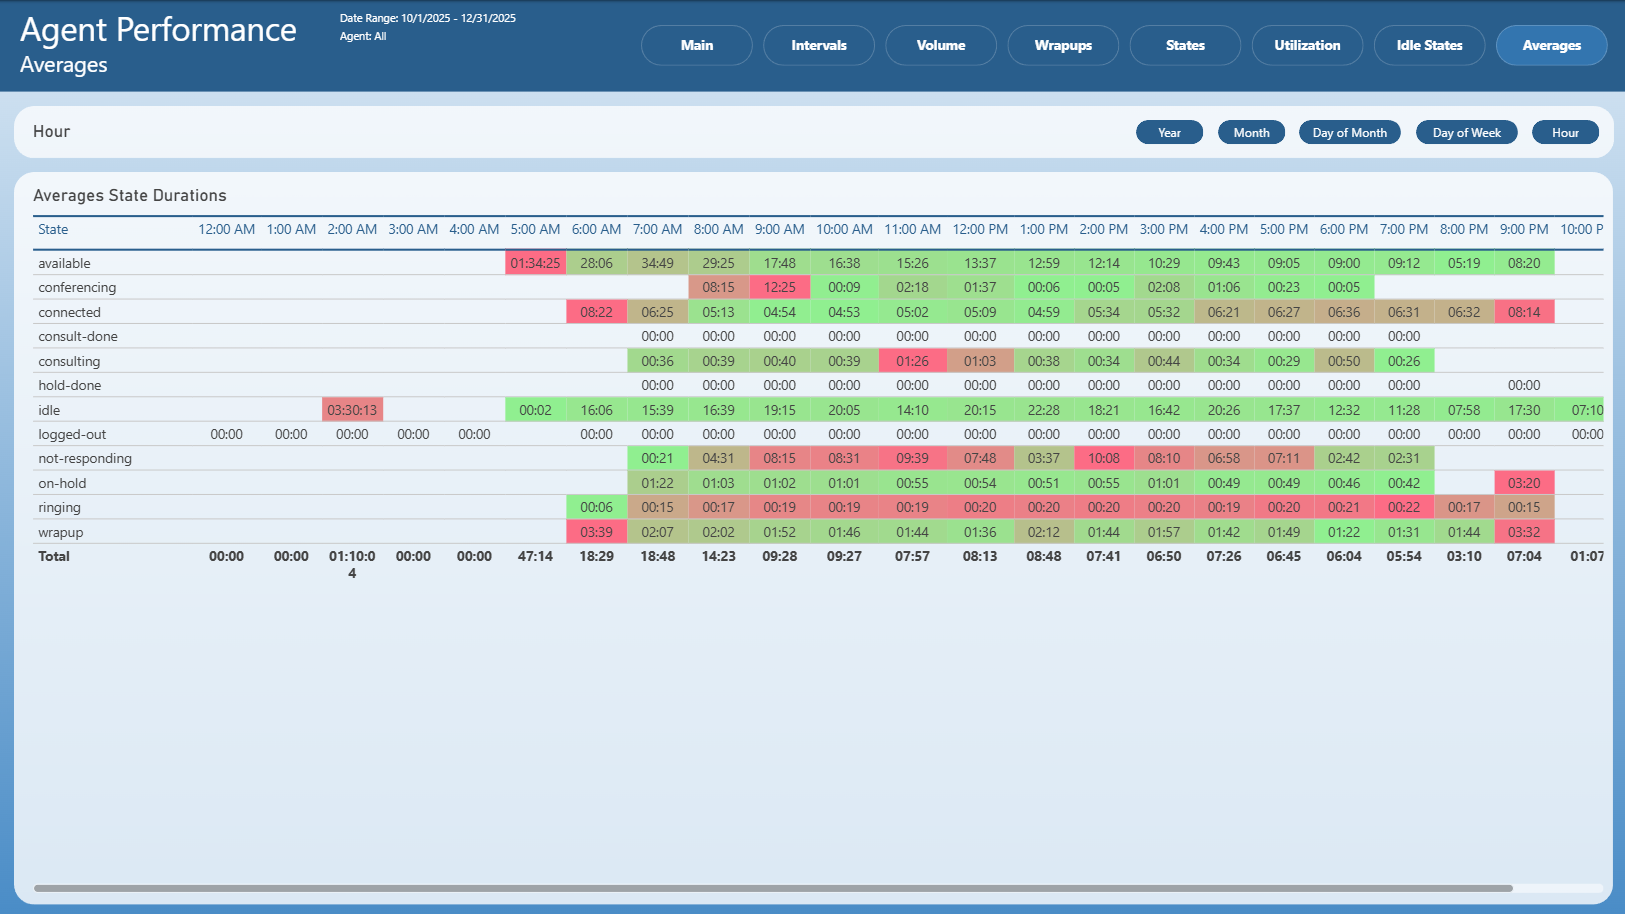Screen dimensions: 1625x914
Task: Click the 9:00 AM column header
Action: (779, 229)
